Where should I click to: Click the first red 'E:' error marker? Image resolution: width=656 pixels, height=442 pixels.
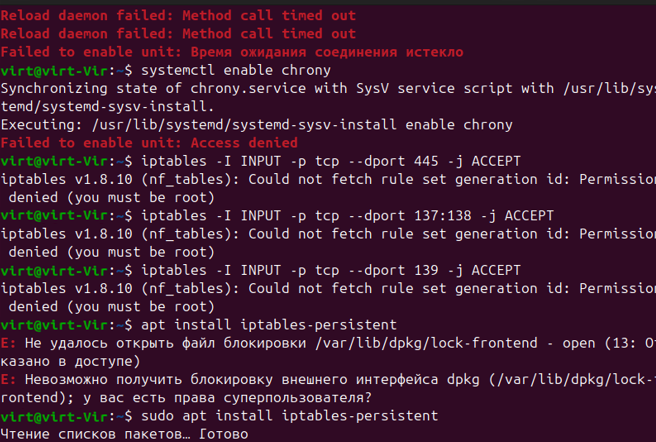(x=8, y=343)
